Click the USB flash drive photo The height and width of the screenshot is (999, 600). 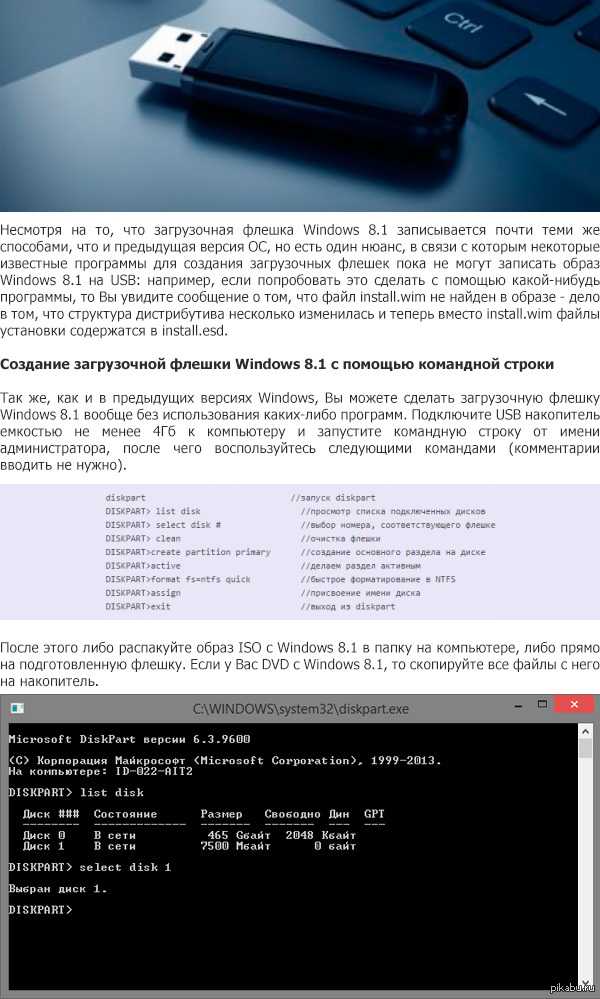coord(300,106)
